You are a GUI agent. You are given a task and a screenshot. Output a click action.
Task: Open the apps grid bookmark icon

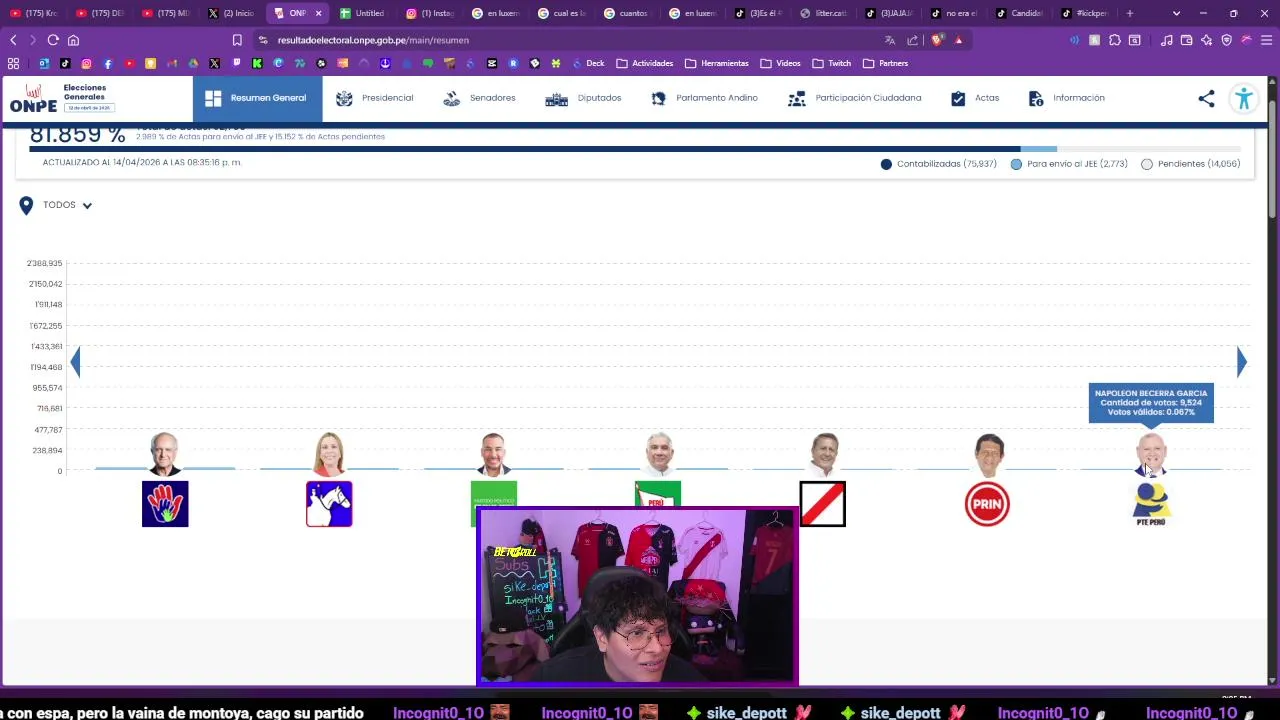13,63
